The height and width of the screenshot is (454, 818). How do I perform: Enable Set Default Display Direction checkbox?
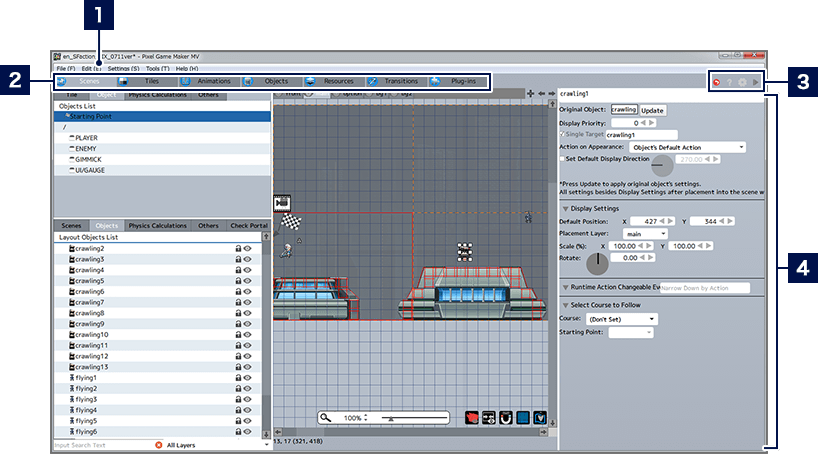coord(562,159)
